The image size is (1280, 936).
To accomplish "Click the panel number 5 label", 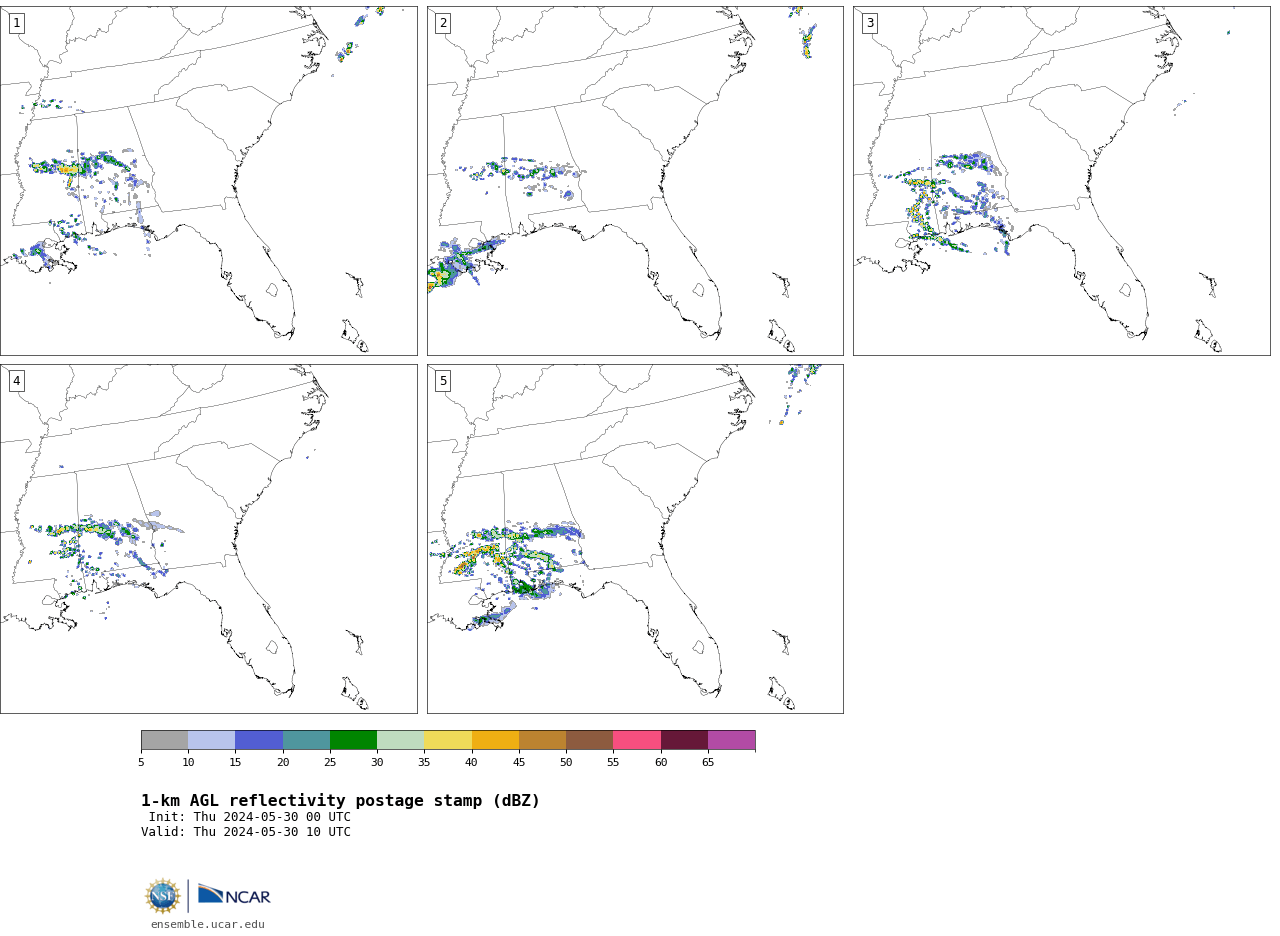I will click(x=443, y=381).
